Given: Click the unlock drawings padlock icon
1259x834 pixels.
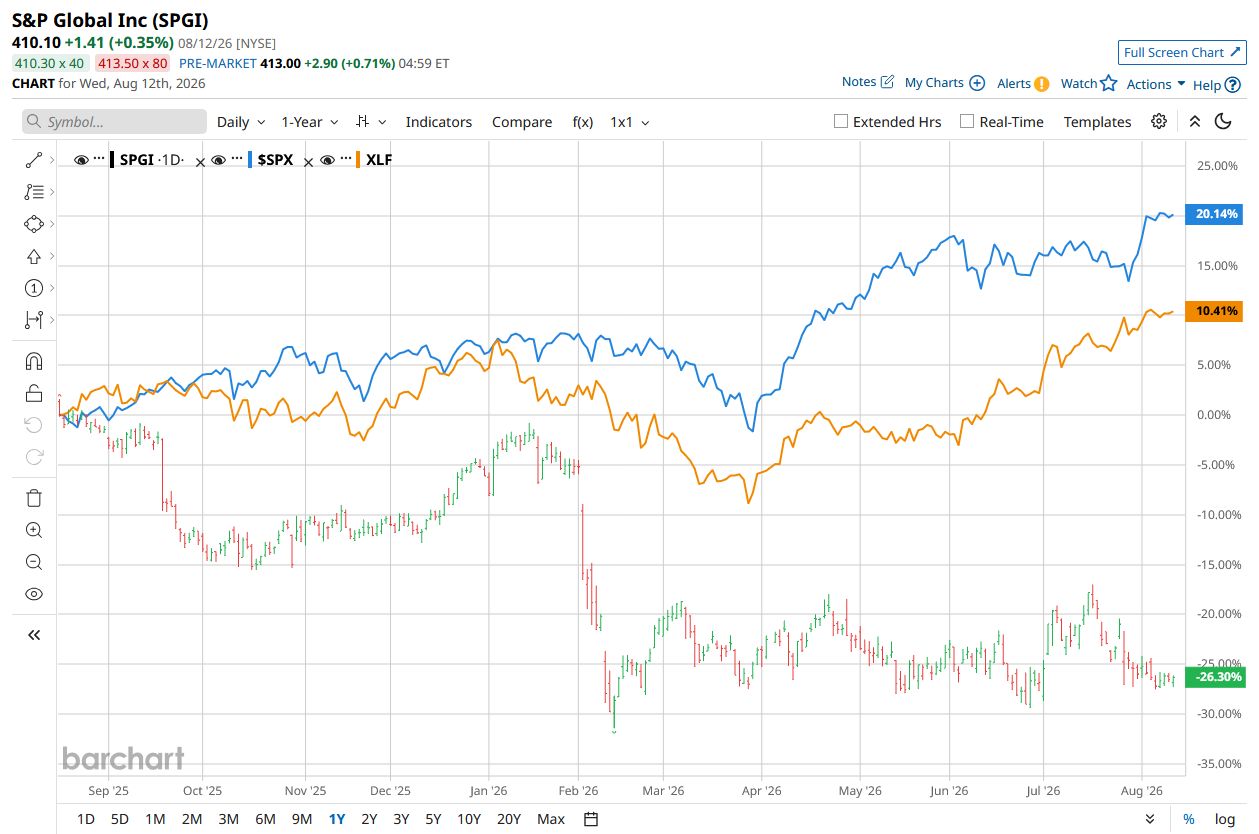Looking at the screenshot, I should (33, 393).
